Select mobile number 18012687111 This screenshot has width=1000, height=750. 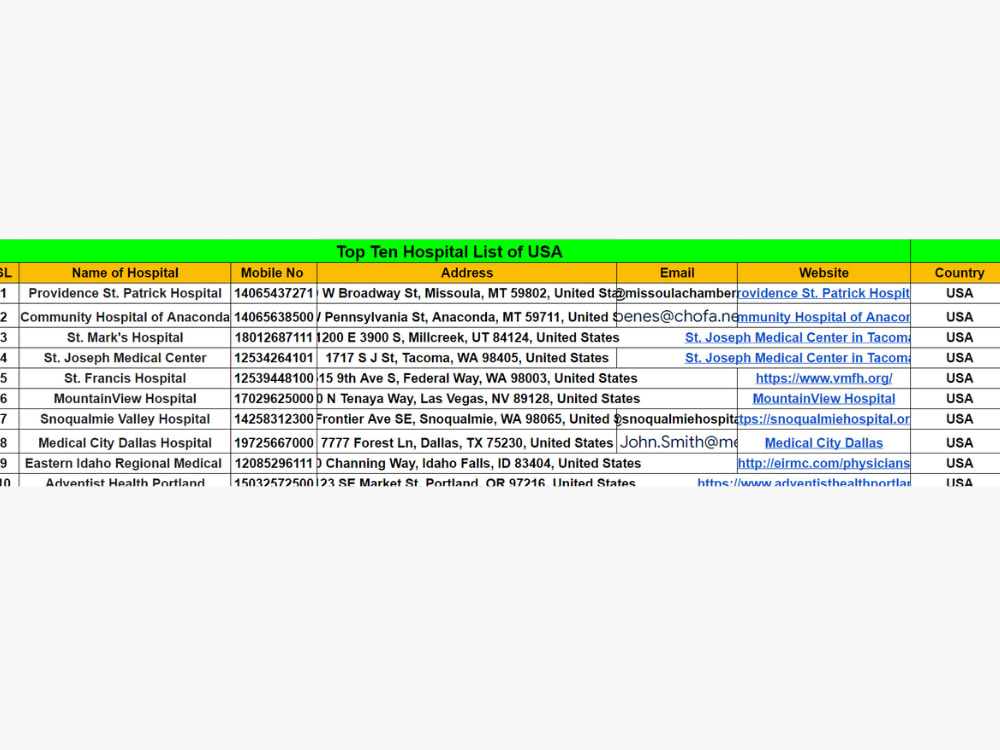(x=273, y=337)
